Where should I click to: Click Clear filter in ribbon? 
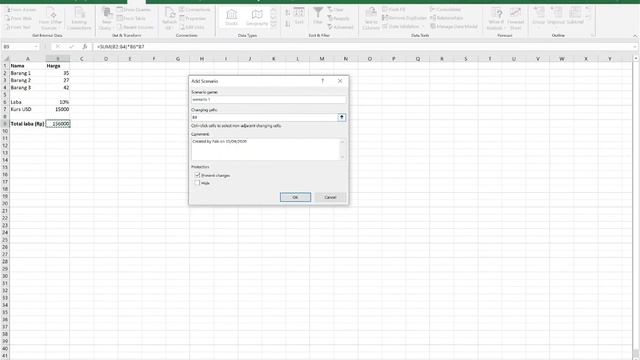(x=336, y=10)
